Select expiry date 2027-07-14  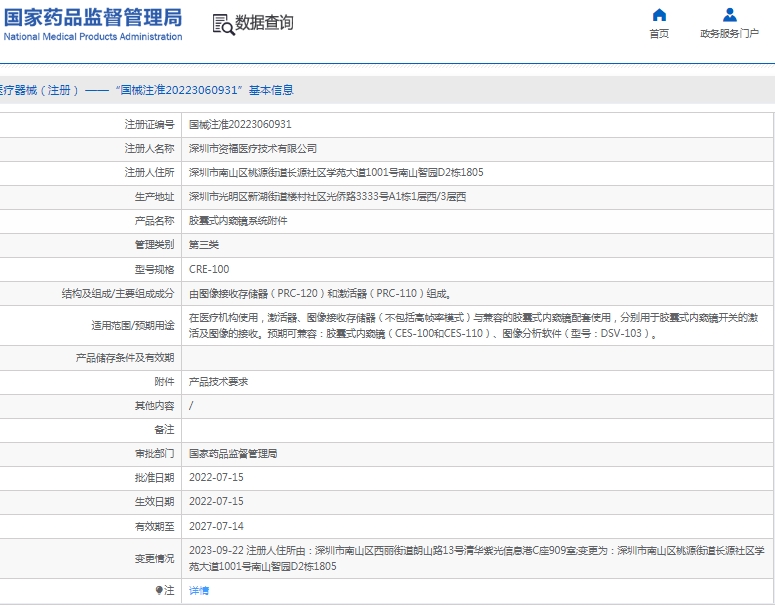[x=216, y=526]
